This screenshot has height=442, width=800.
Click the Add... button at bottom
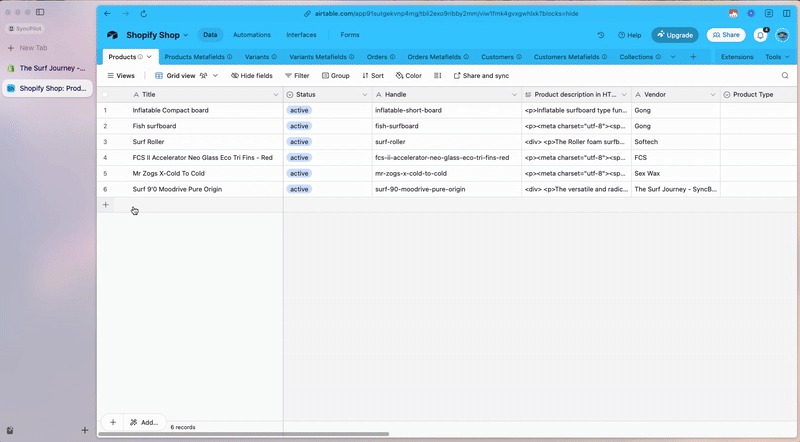(x=144, y=422)
